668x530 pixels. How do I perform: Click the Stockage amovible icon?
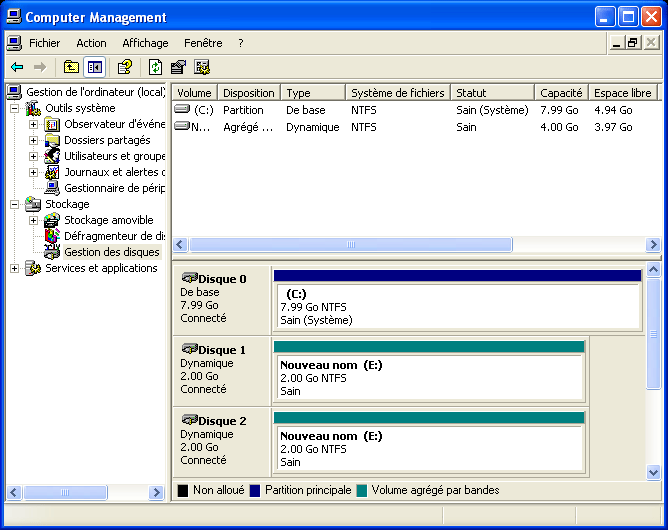tap(52, 220)
